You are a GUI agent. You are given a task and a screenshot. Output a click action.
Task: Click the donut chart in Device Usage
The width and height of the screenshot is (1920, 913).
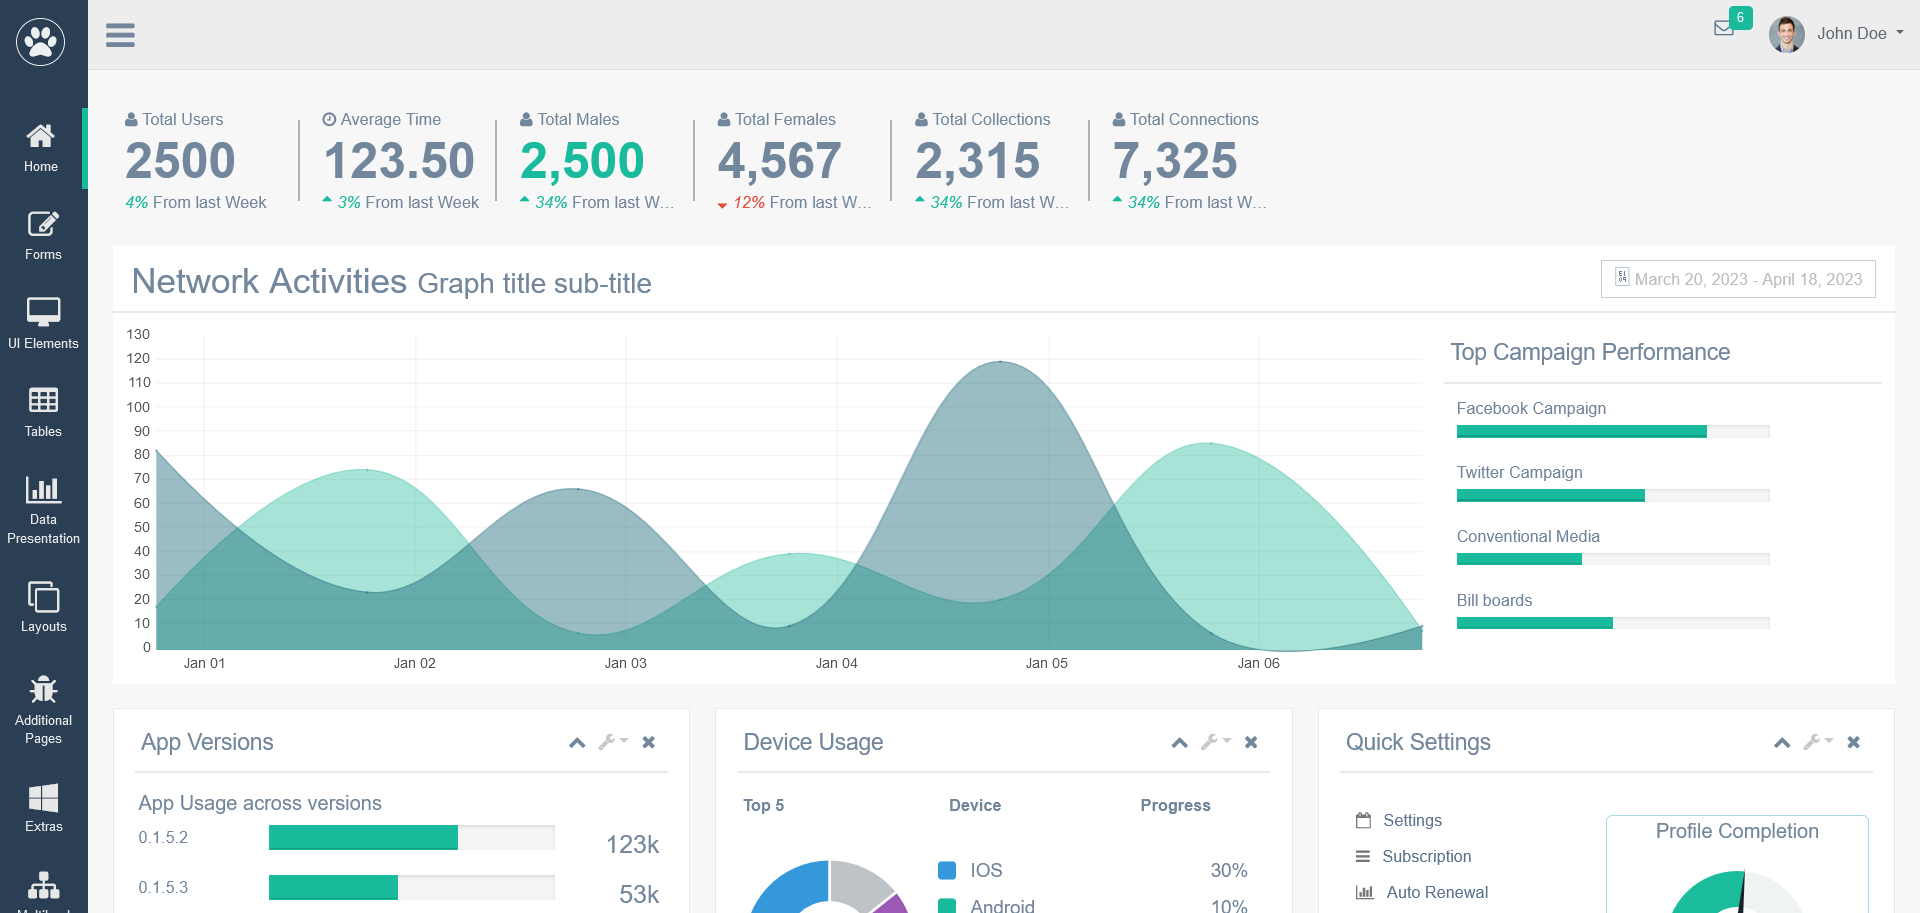tap(829, 887)
